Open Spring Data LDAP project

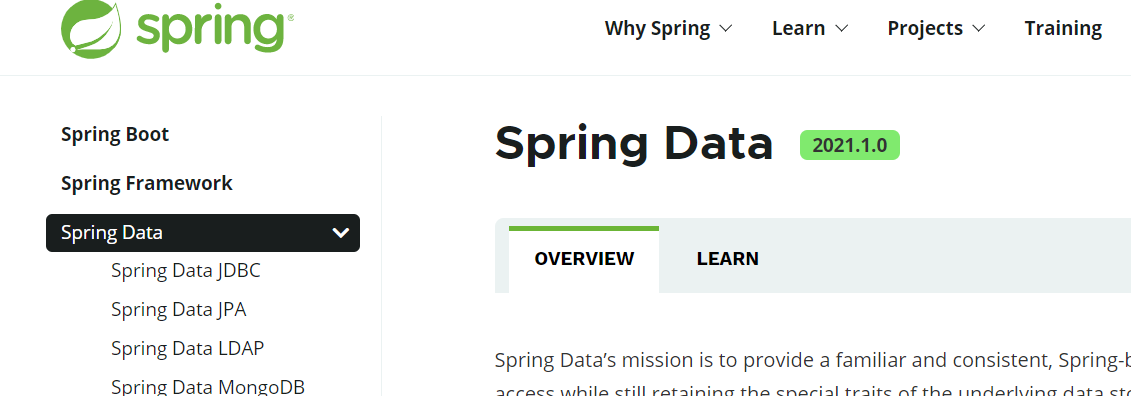pos(188,348)
